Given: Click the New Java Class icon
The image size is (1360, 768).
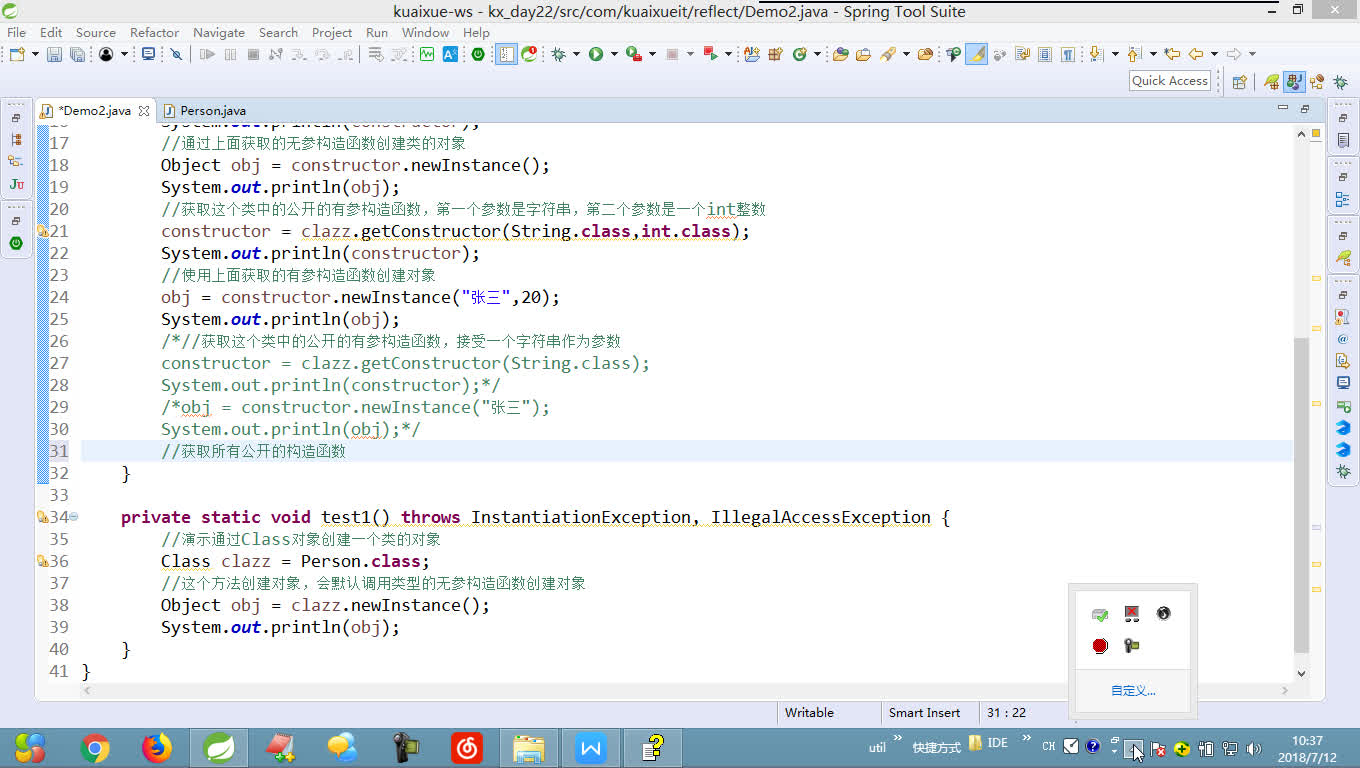Looking at the screenshot, I should point(799,54).
